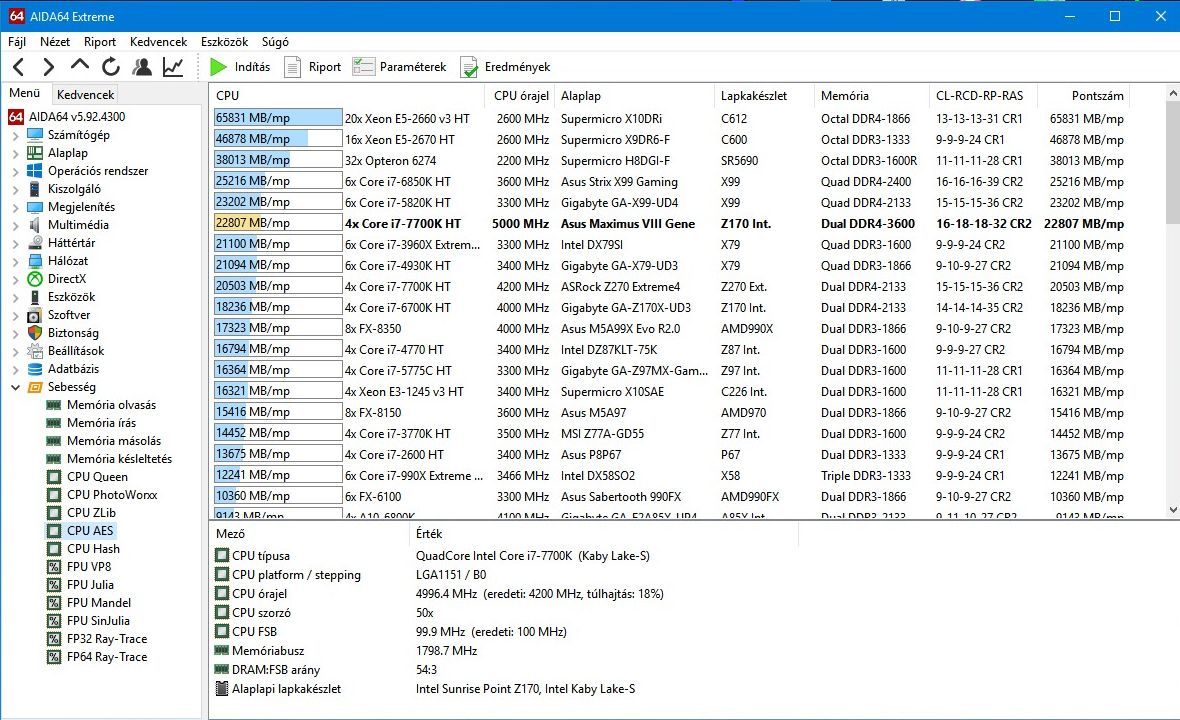Open the Fájl menu
The image size is (1180, 720).
tap(17, 42)
